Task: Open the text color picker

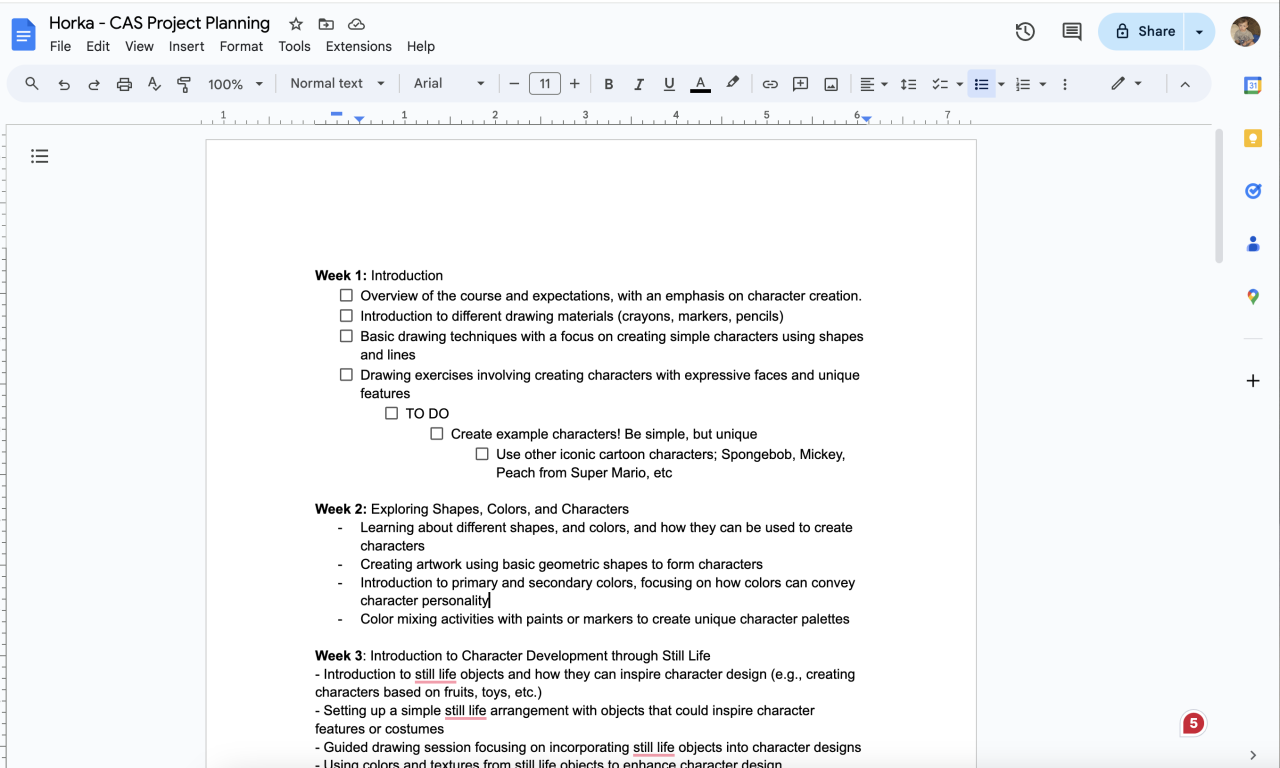Action: (700, 85)
